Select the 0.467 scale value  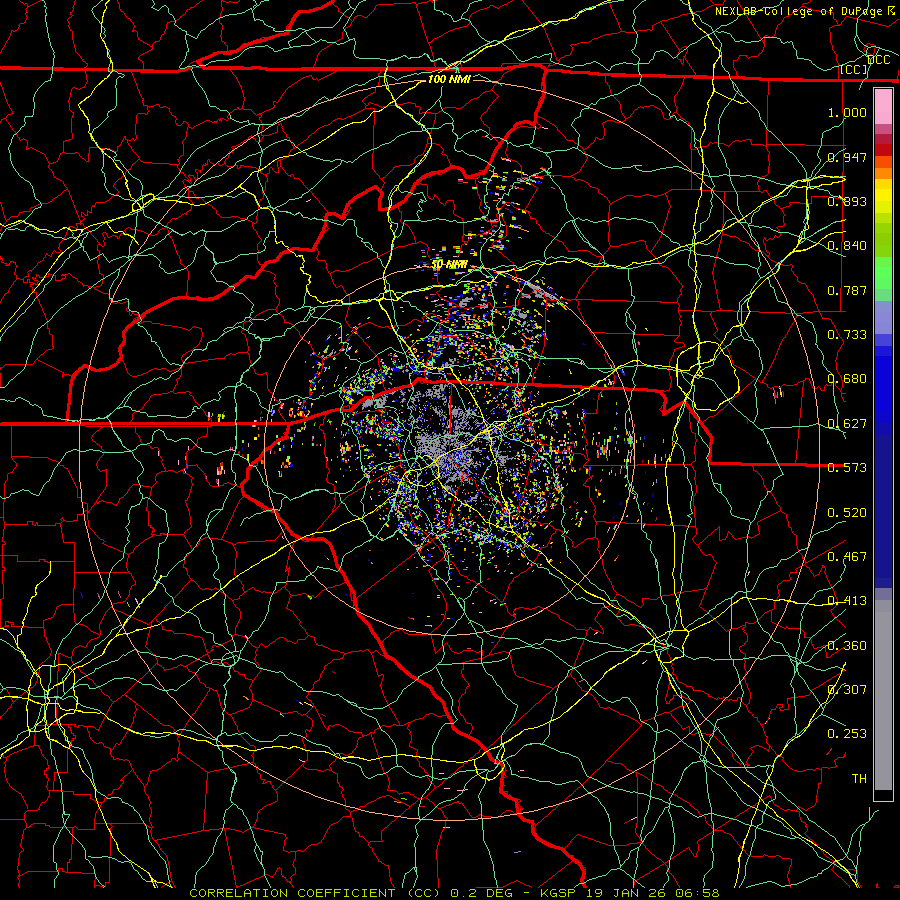847,557
